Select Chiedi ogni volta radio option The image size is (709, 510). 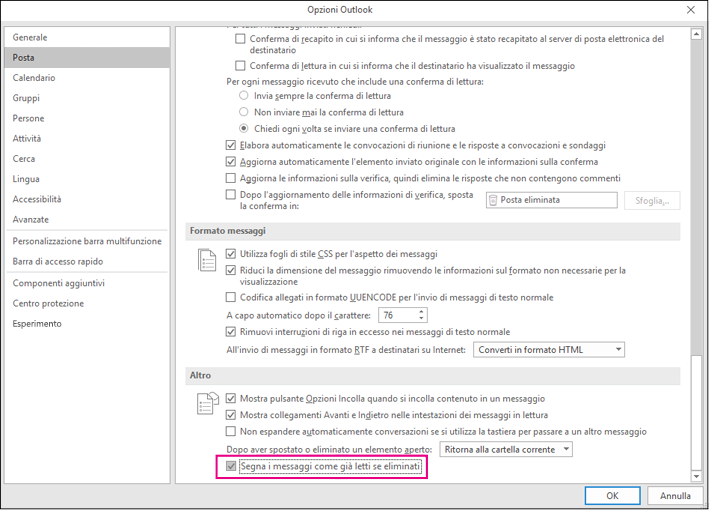click(244, 128)
